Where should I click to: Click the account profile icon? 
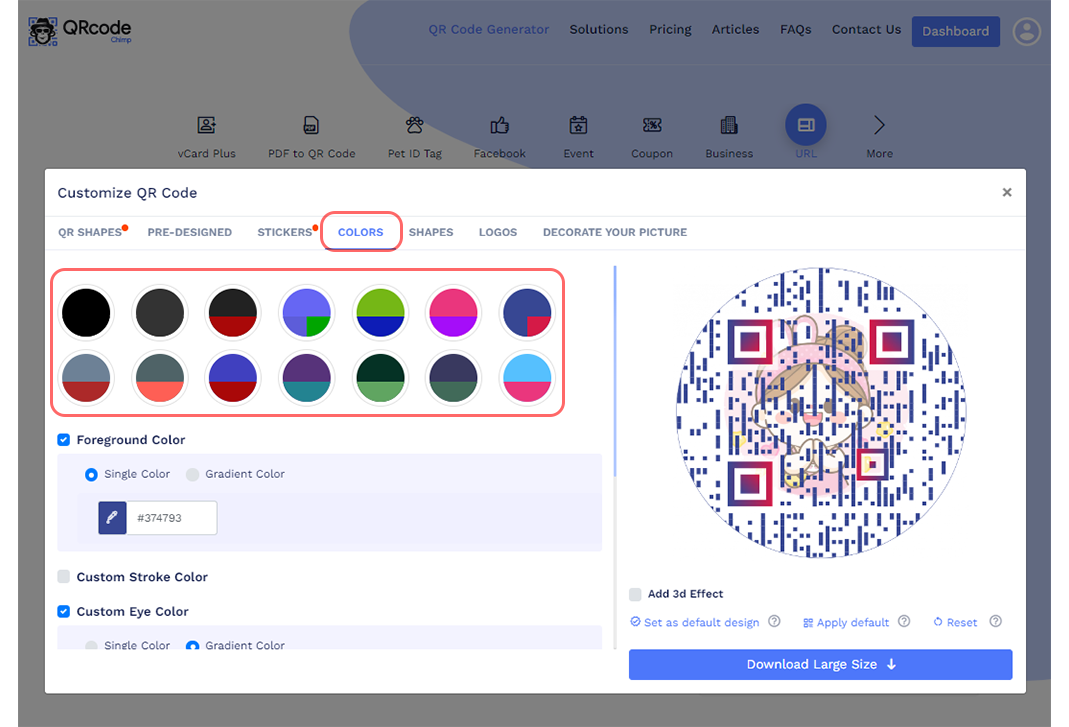[x=1027, y=31]
